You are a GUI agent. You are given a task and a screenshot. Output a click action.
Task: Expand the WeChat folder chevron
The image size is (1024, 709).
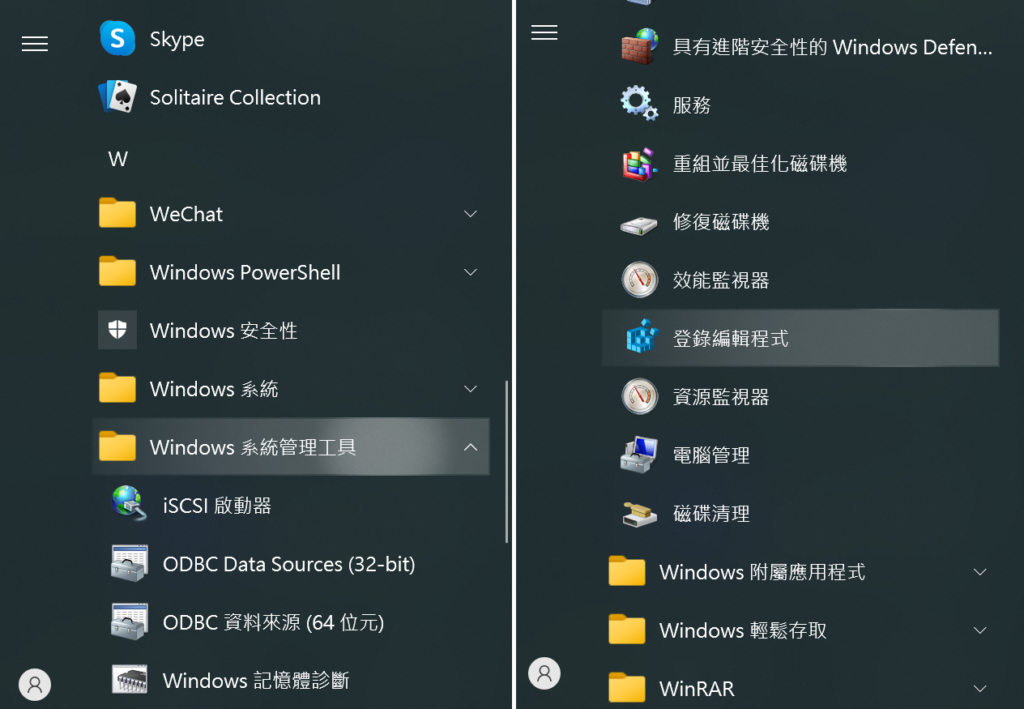[470, 214]
